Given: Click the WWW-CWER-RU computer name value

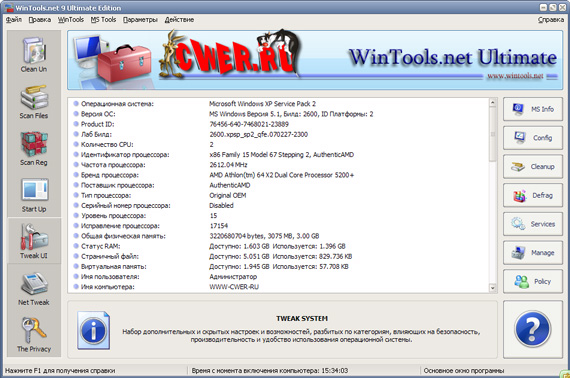Looking at the screenshot, I should (234, 287).
